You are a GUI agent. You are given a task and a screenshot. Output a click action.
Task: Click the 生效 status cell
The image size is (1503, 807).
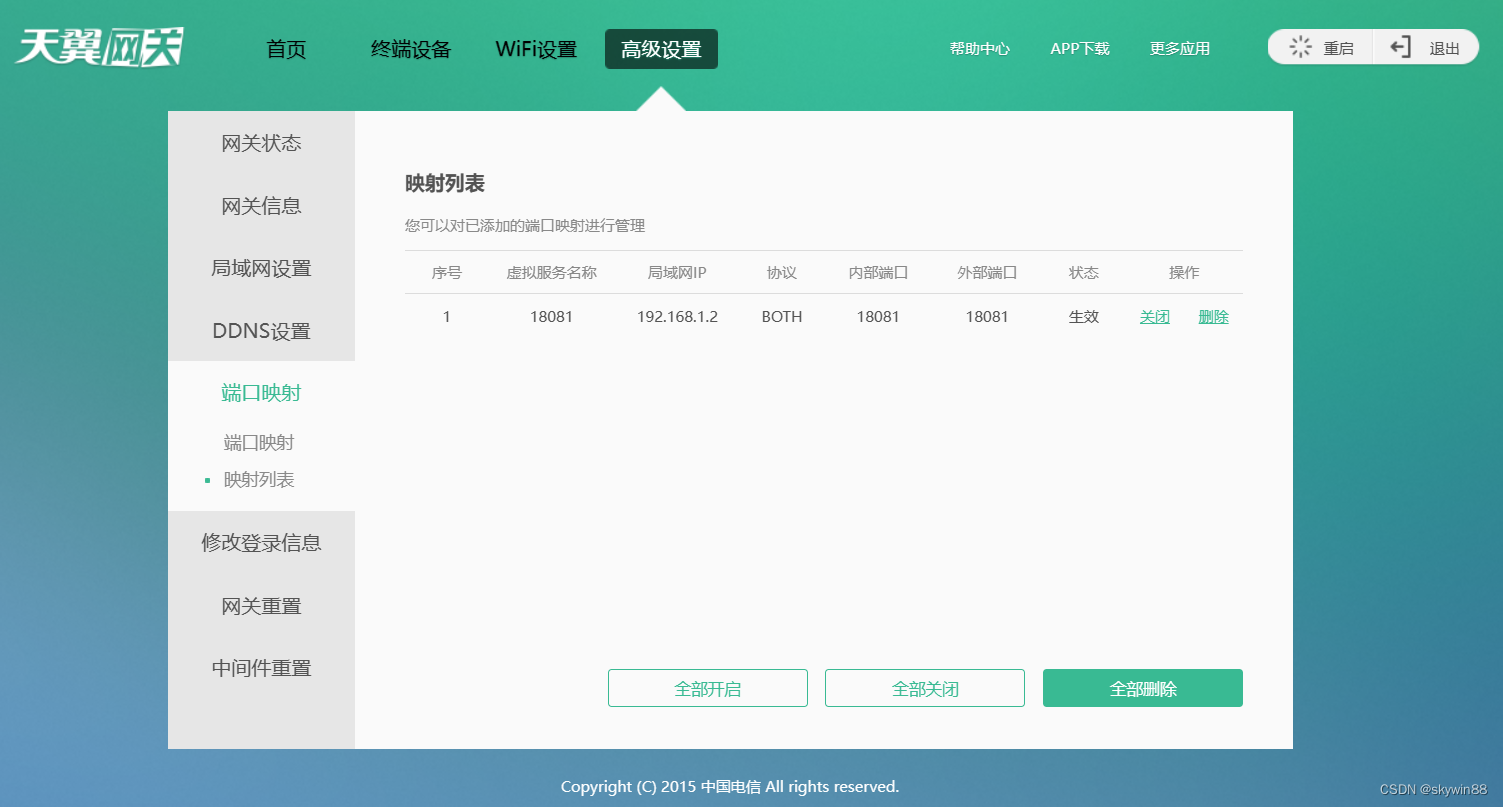(1084, 317)
